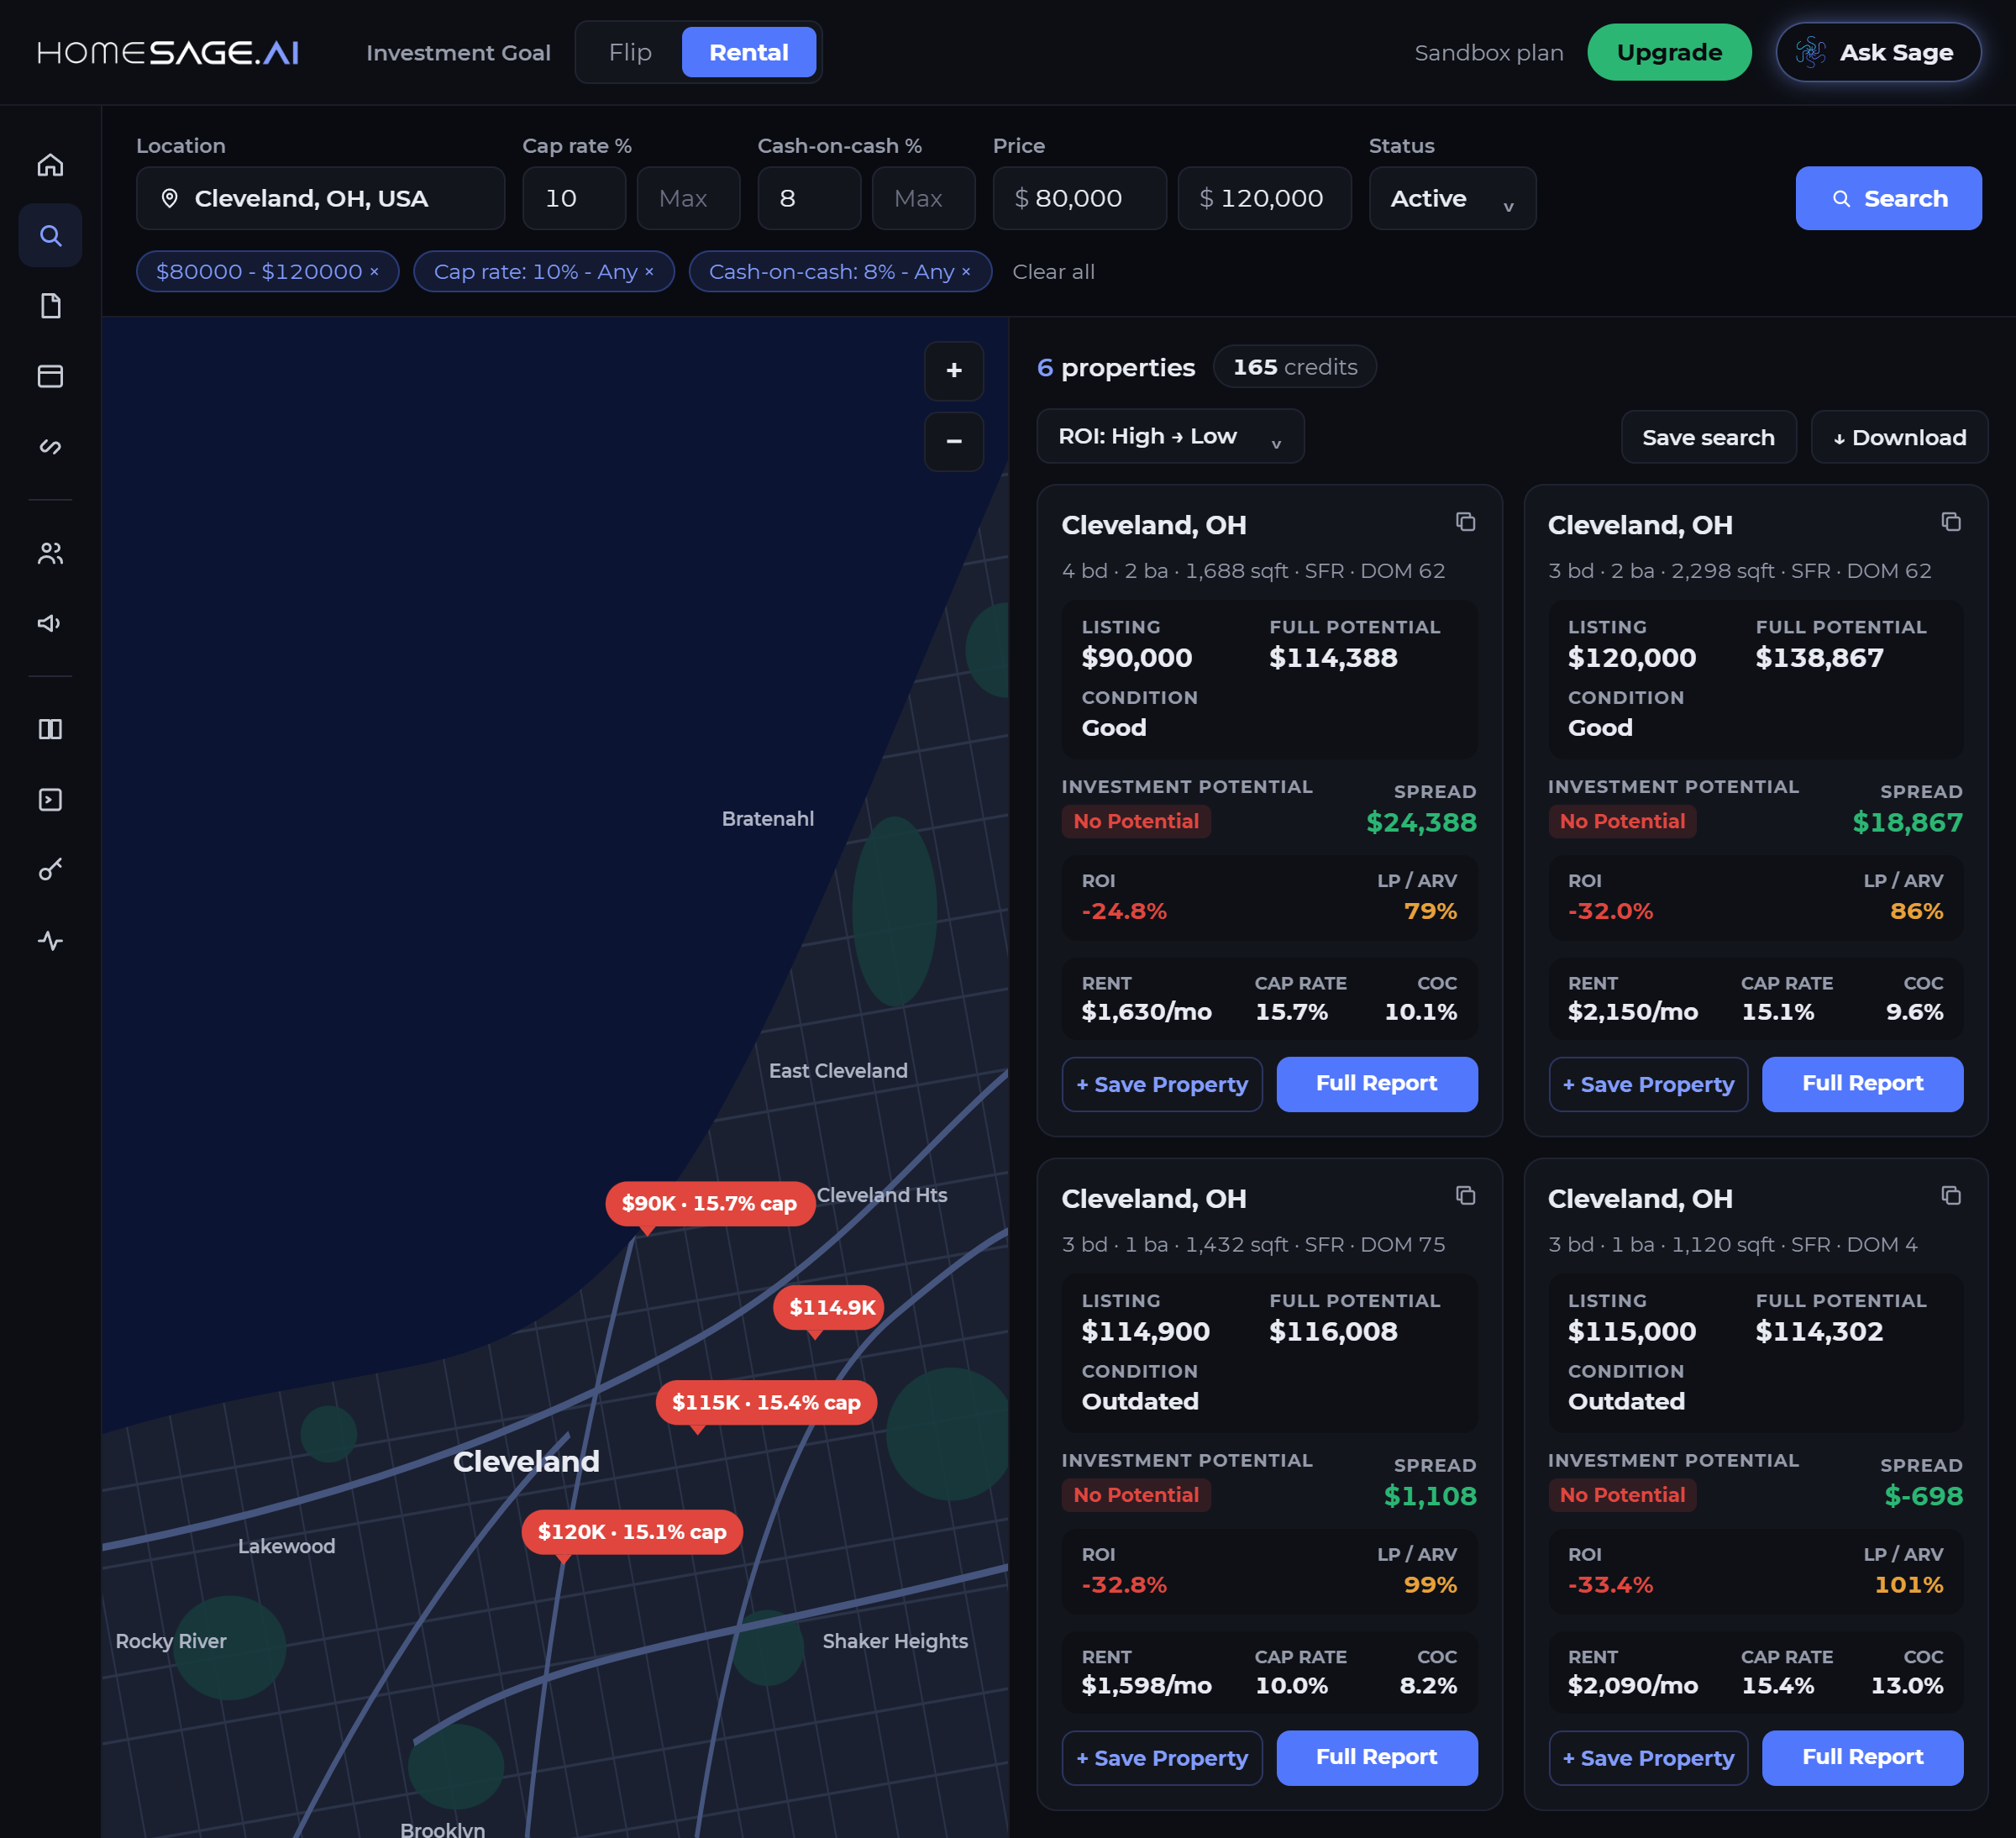Click the $90K · 15.7% cap map marker
The image size is (2016, 1838).
point(709,1203)
